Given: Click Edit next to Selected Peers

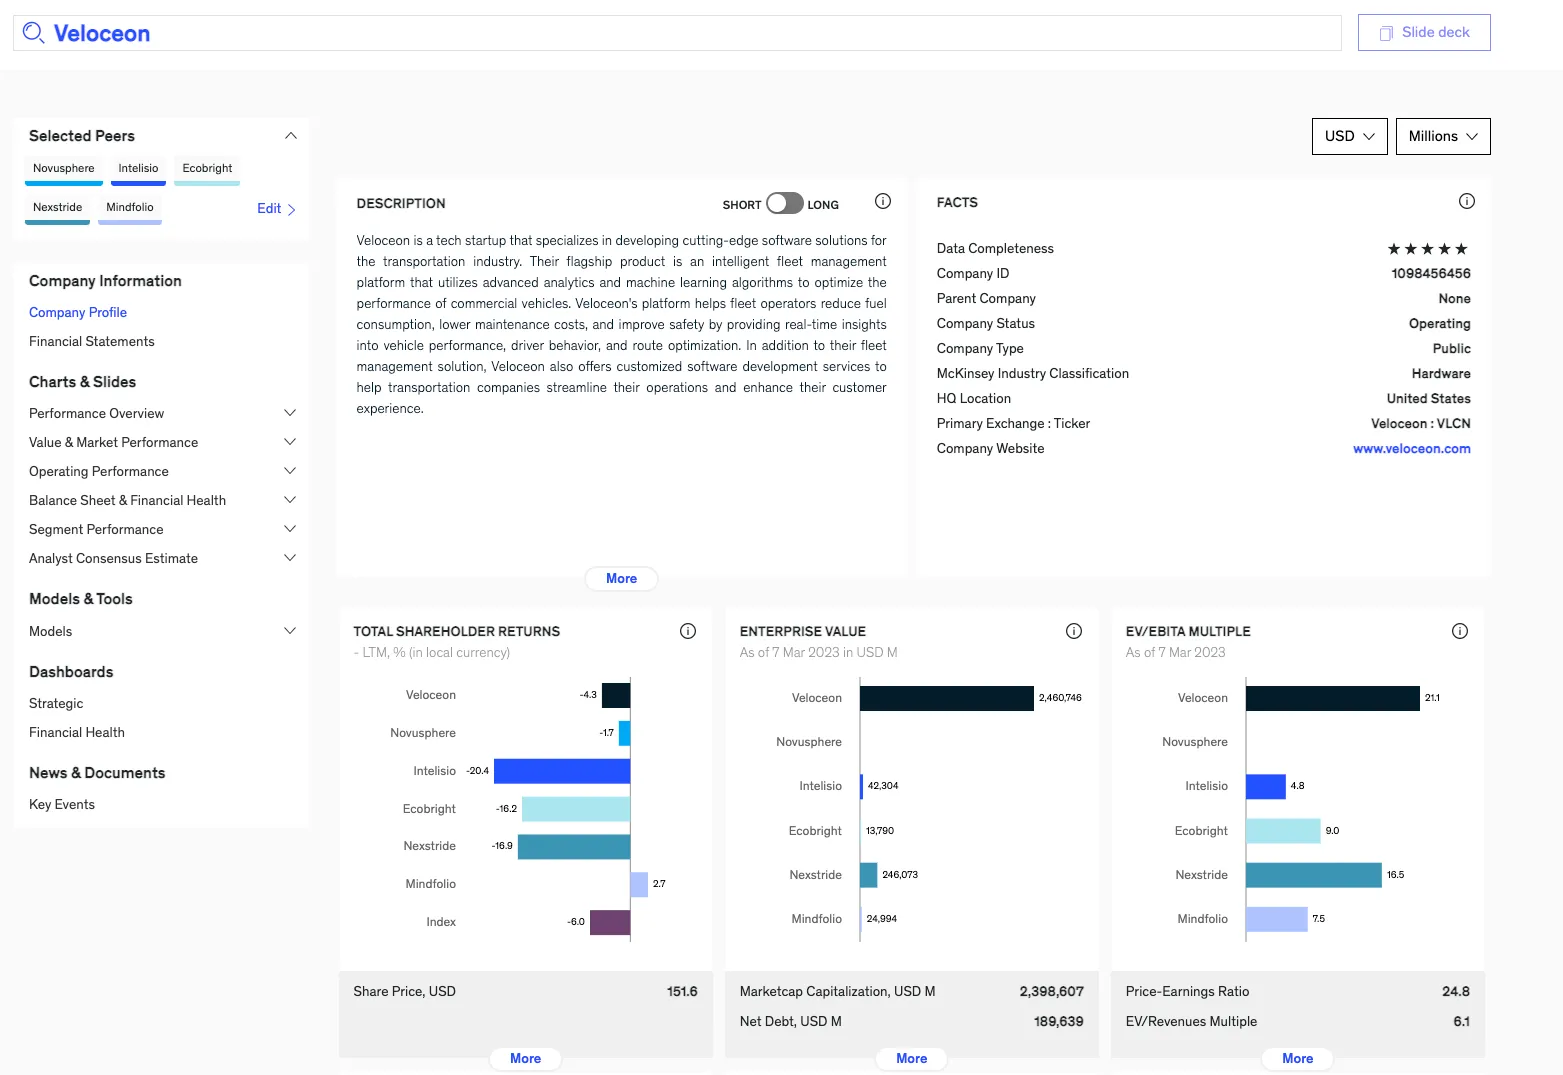Looking at the screenshot, I should point(268,208).
